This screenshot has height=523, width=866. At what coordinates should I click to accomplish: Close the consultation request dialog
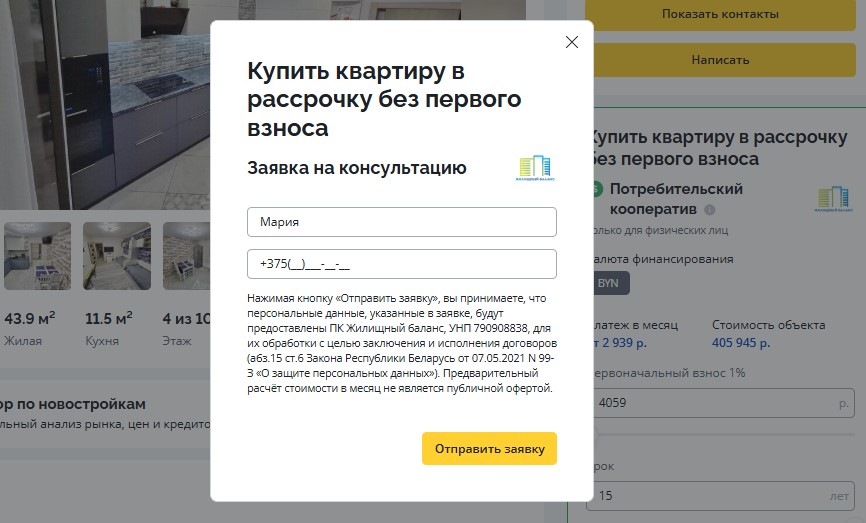pyautogui.click(x=572, y=42)
